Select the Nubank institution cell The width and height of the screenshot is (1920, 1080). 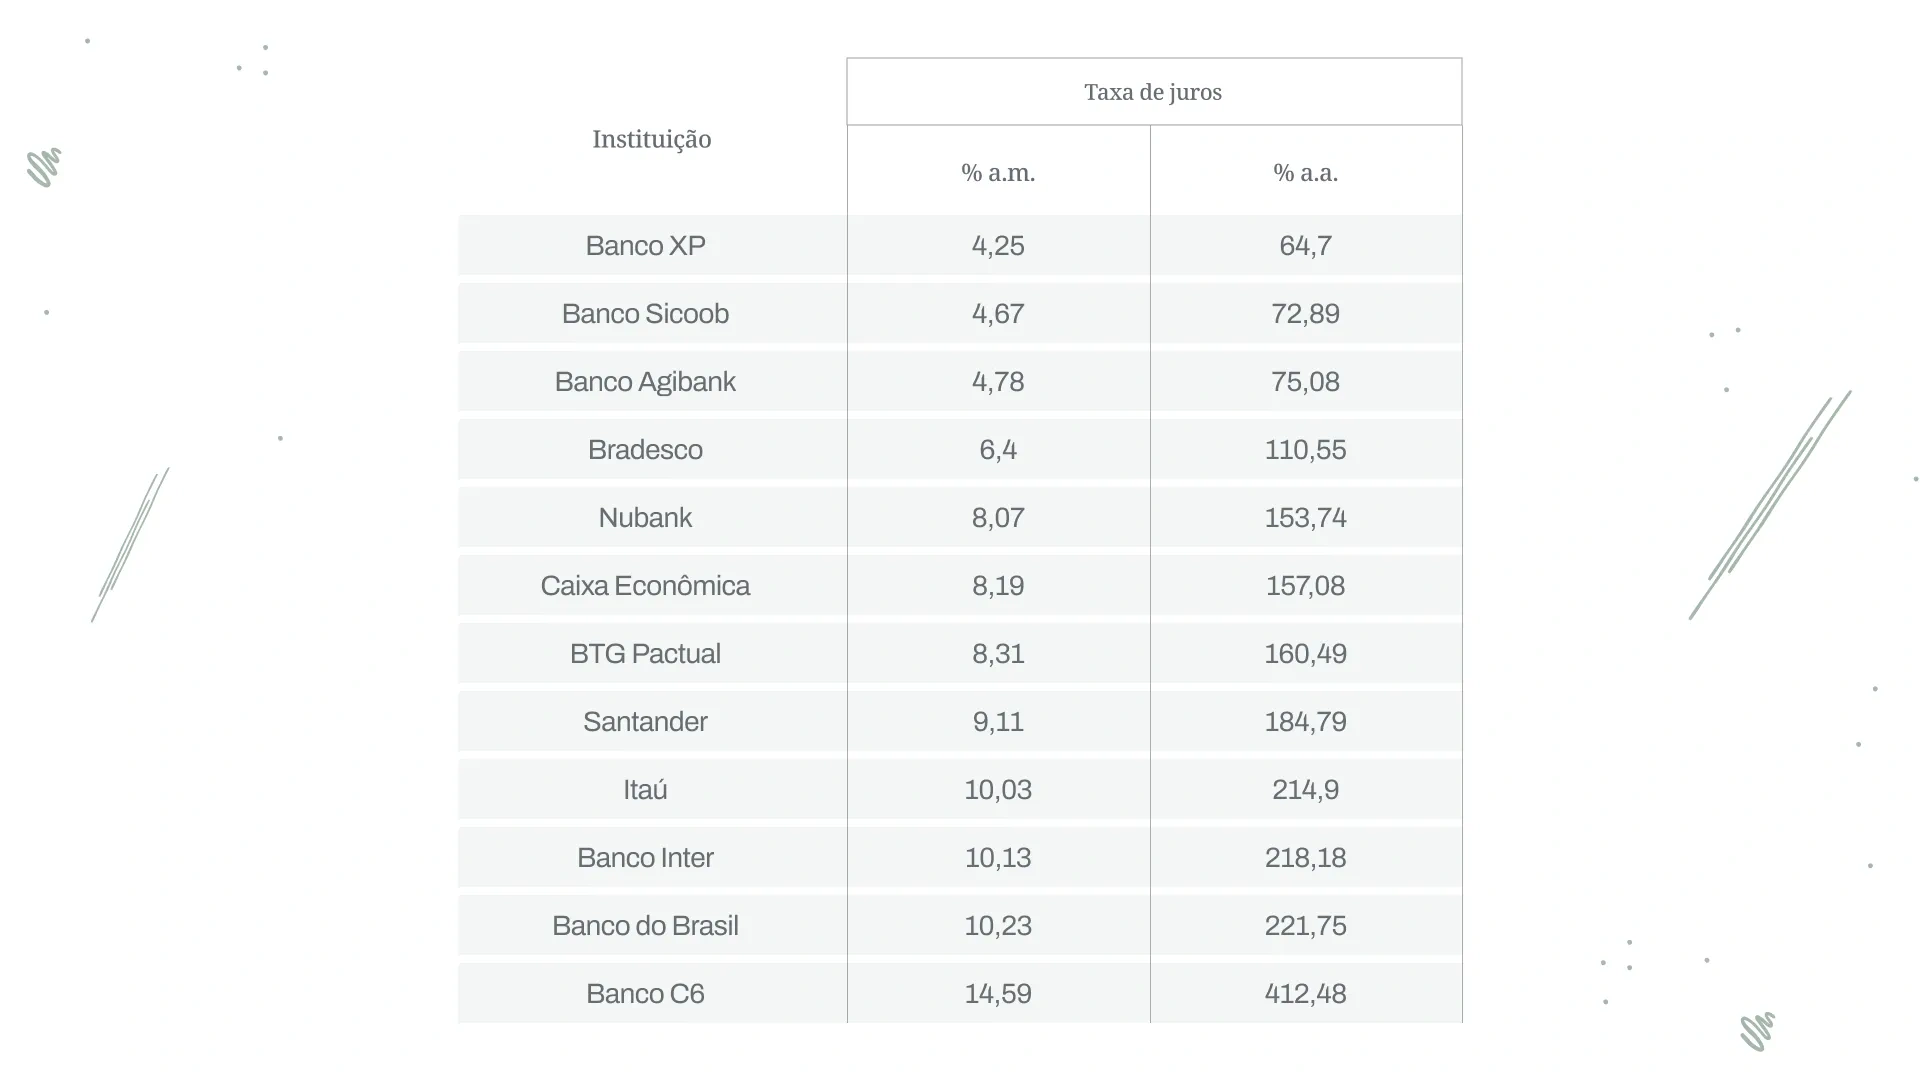pos(645,518)
